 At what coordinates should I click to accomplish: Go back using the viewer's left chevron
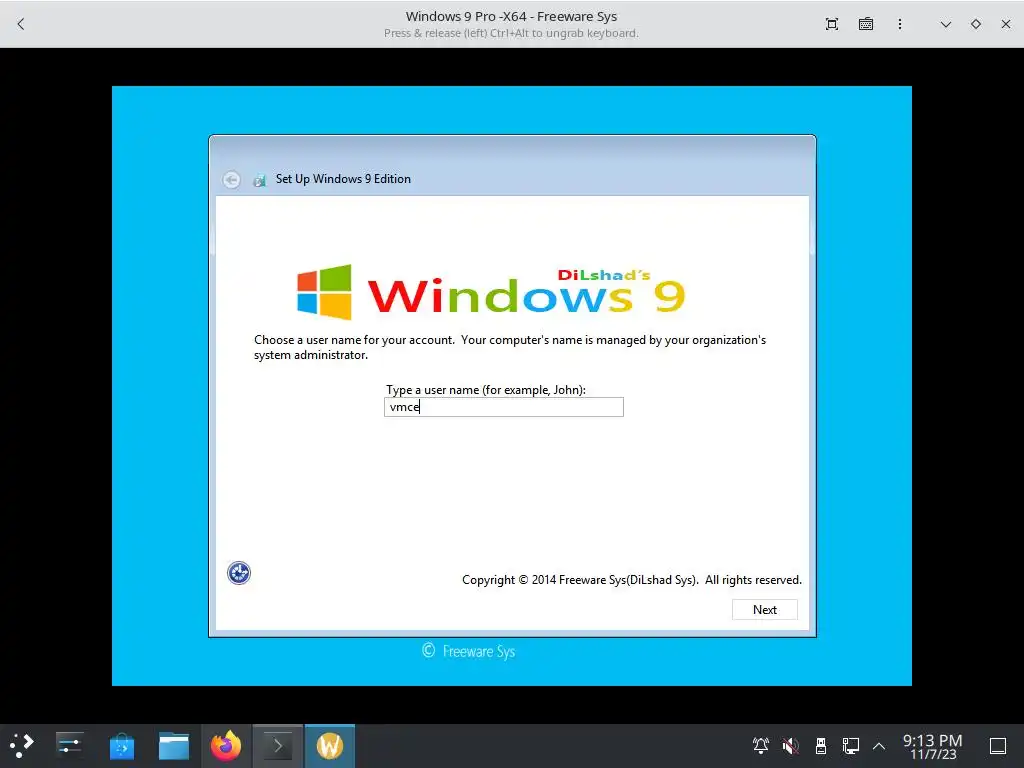(x=21, y=24)
